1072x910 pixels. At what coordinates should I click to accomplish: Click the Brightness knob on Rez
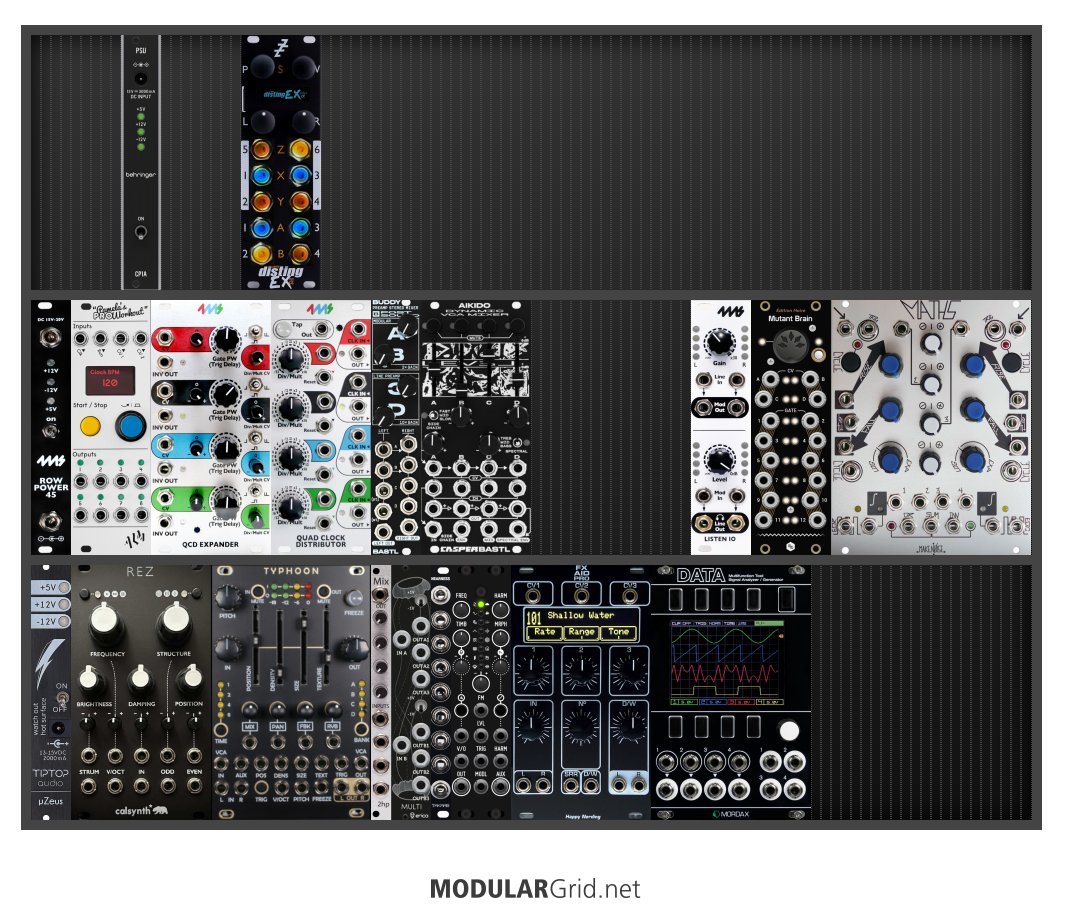(91, 680)
